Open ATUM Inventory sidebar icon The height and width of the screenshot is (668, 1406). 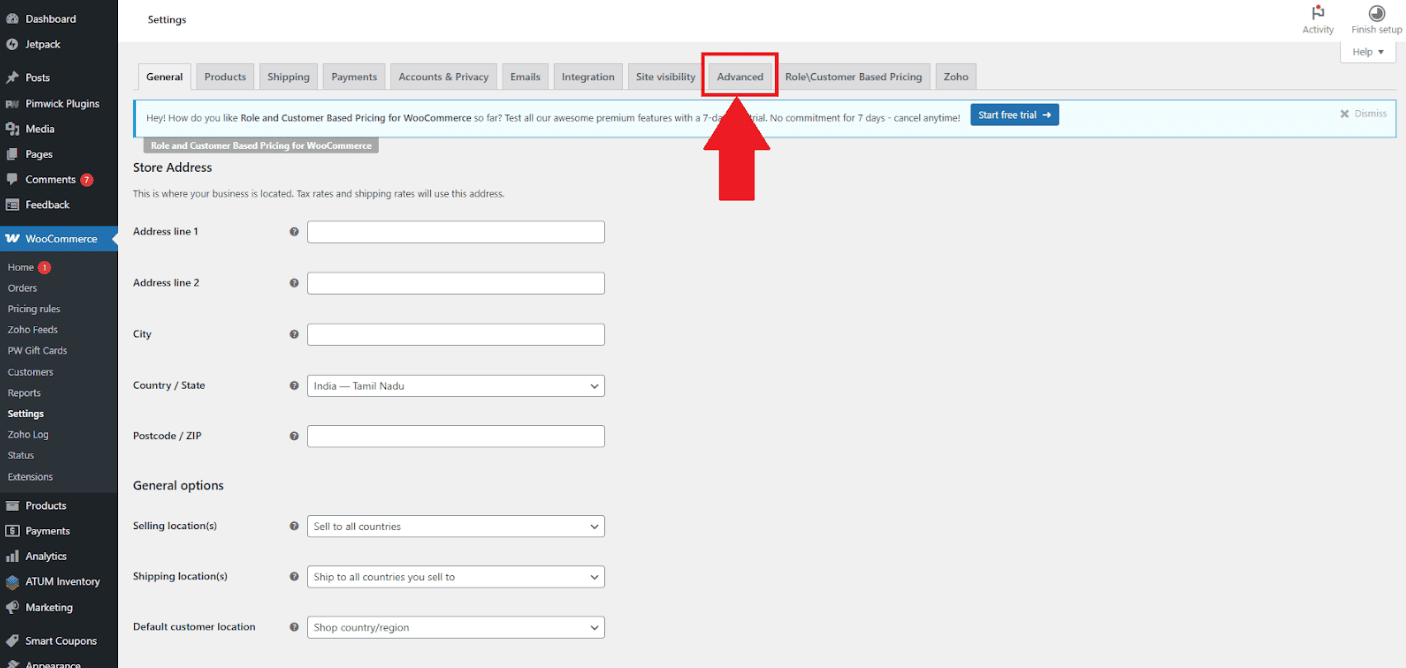[12, 582]
